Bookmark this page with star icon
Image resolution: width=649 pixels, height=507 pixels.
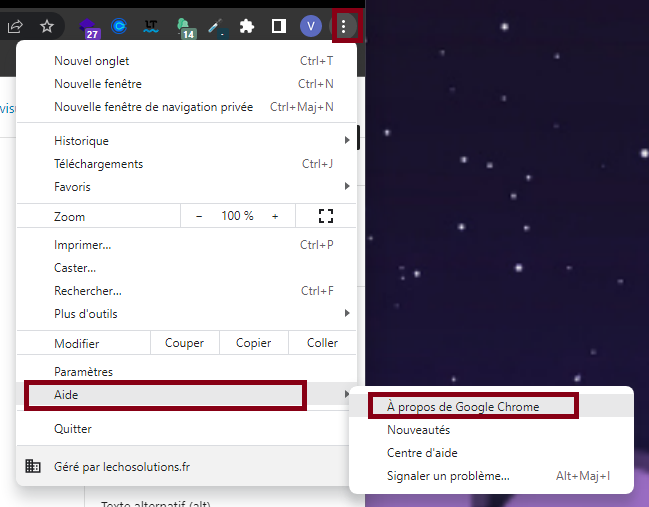coord(47,26)
